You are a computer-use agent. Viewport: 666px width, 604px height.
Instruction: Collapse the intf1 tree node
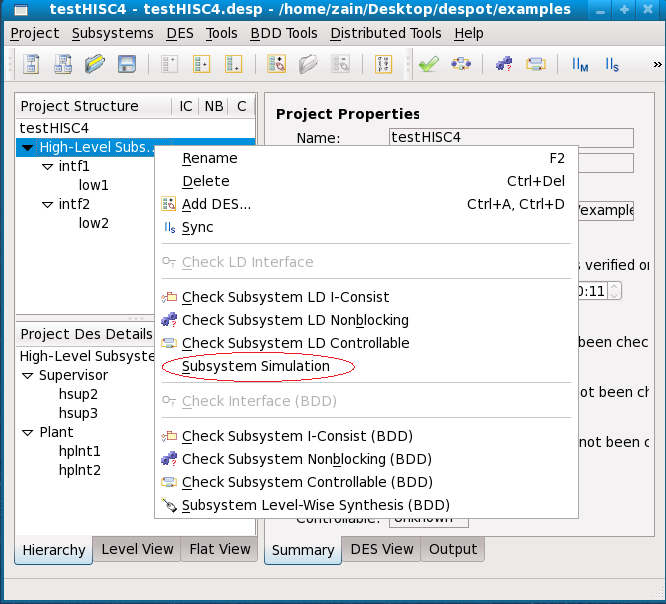[47, 167]
